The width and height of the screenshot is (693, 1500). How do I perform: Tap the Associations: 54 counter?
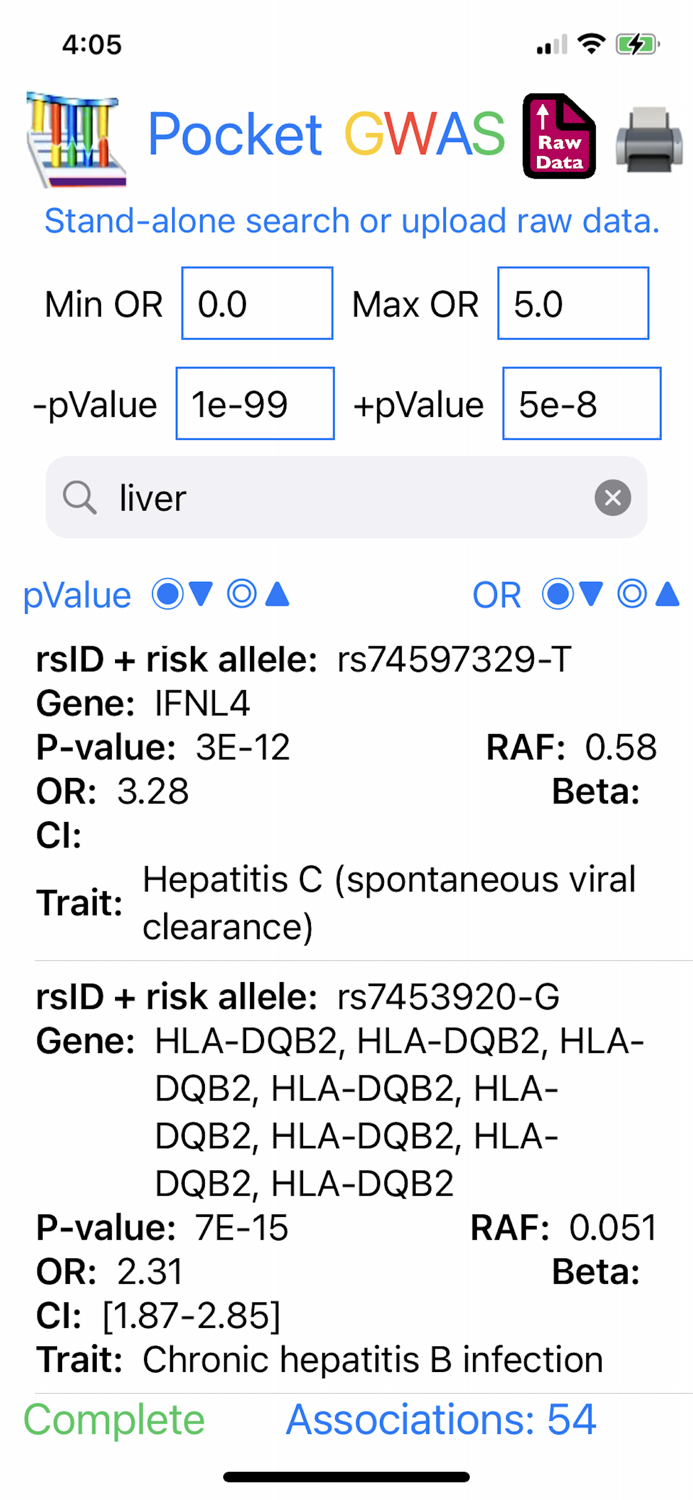tap(441, 1419)
